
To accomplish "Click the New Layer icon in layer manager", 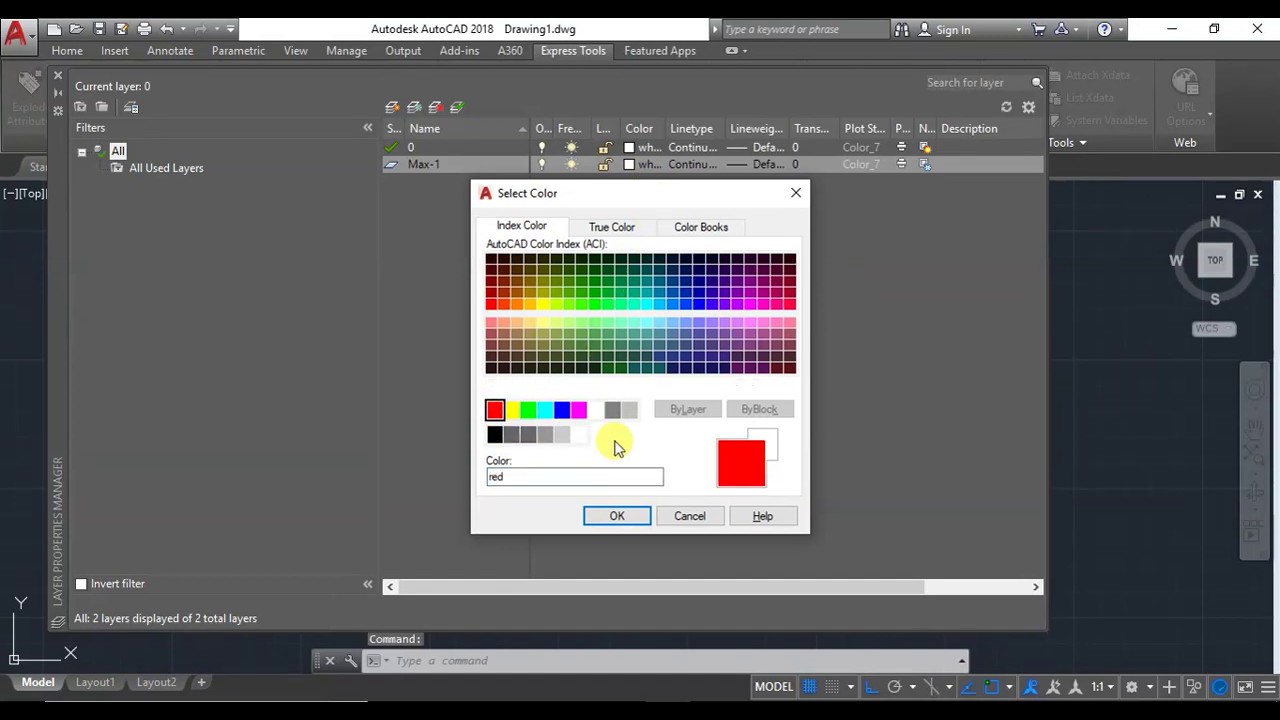I will click(392, 107).
